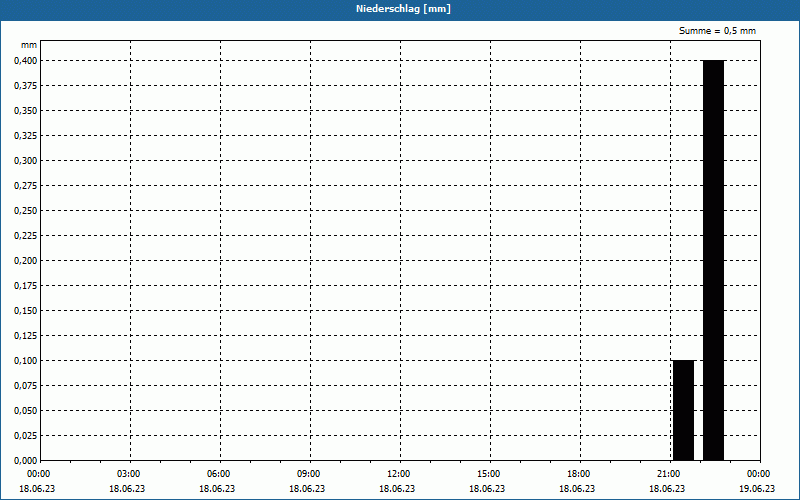Click the 09:00 time label
The height and width of the screenshot is (500, 800).
click(309, 474)
